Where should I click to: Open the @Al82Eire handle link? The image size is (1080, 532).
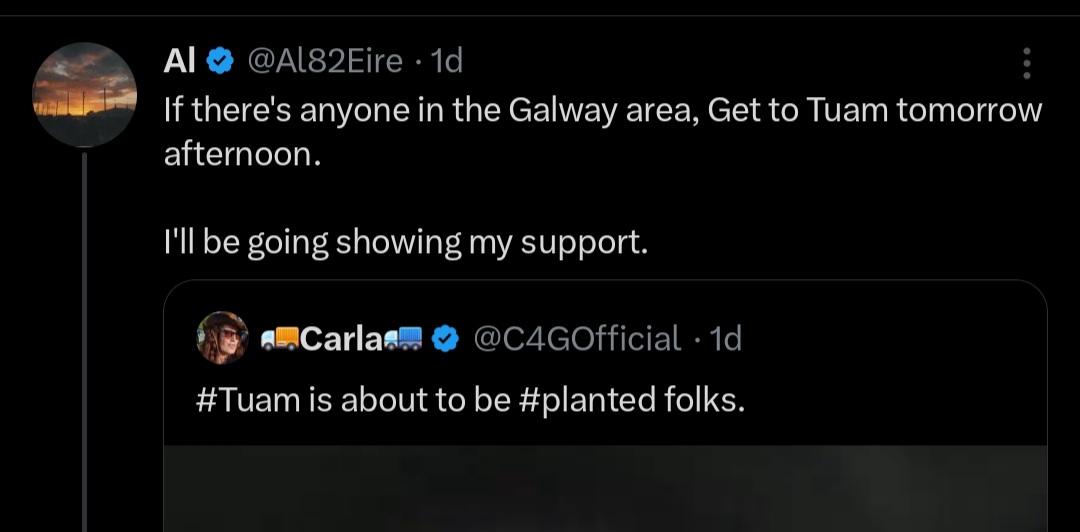(324, 62)
